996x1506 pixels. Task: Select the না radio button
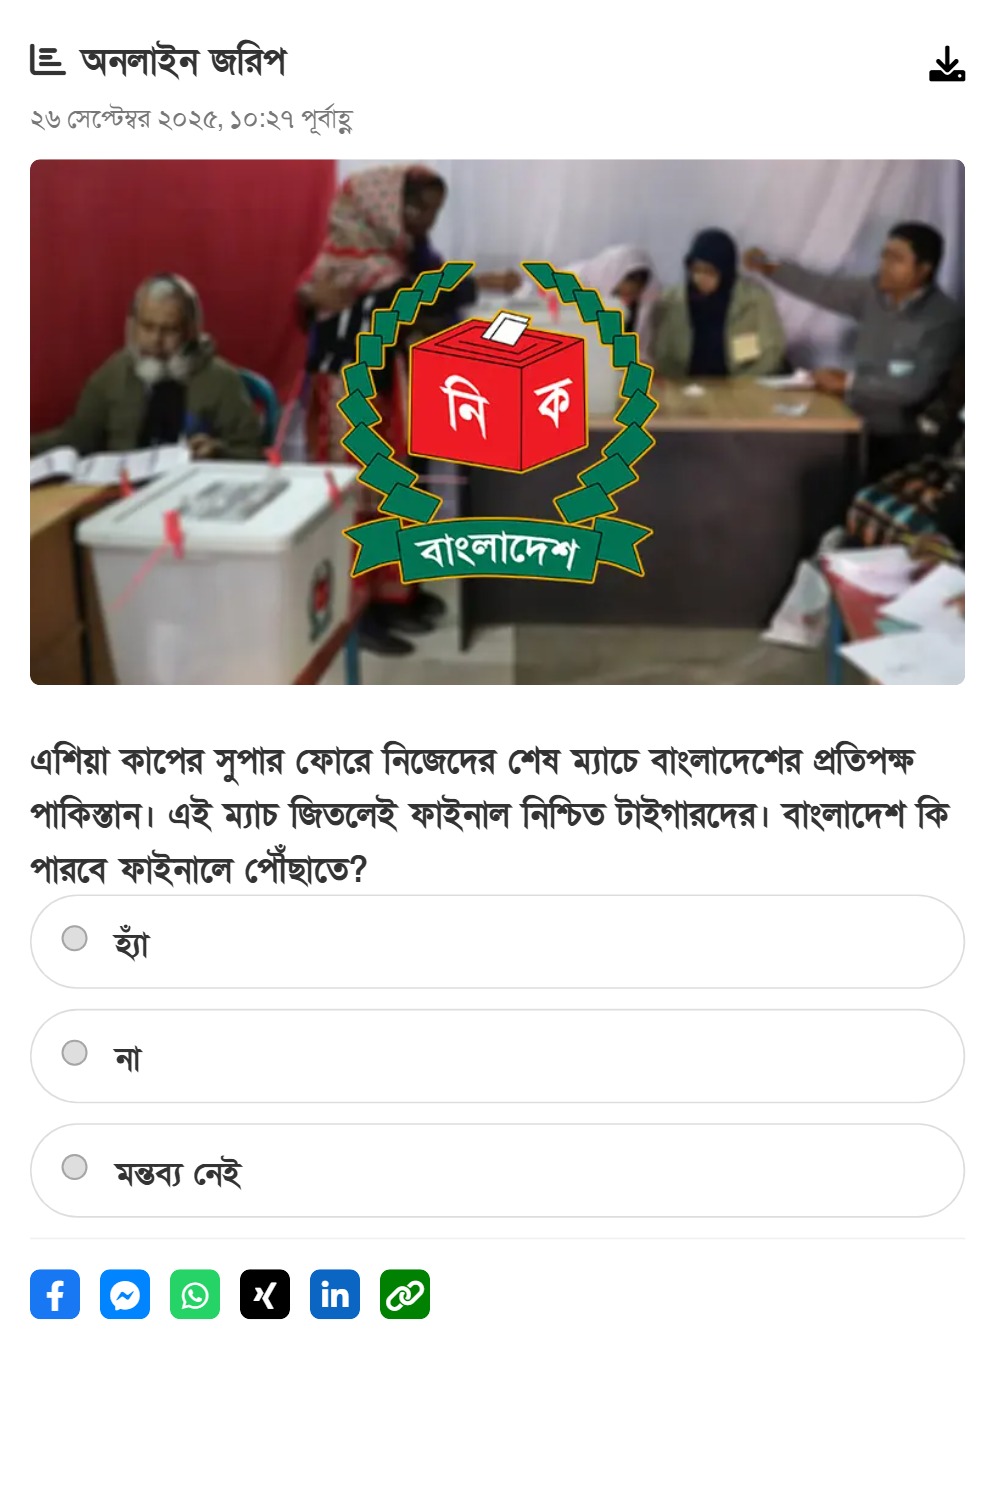point(75,1053)
